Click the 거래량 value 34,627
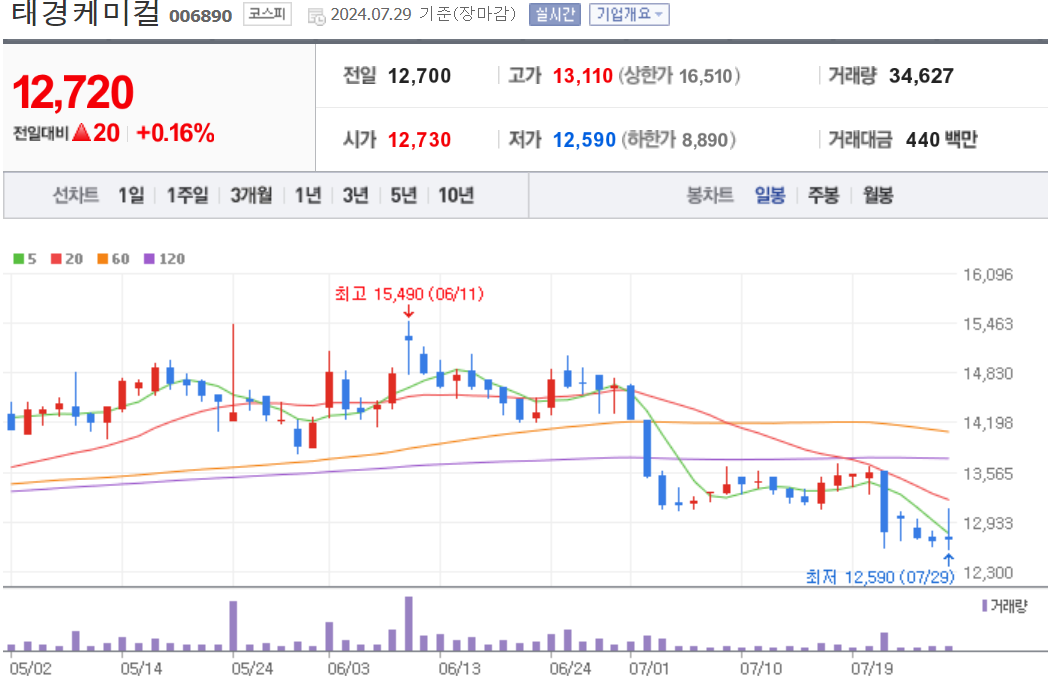This screenshot has height=676, width=1048. click(921, 76)
